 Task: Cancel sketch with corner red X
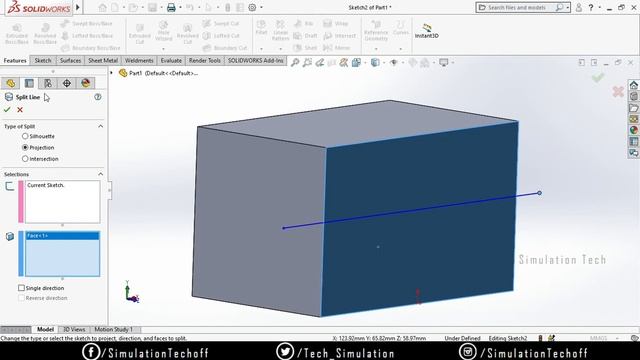click(618, 91)
